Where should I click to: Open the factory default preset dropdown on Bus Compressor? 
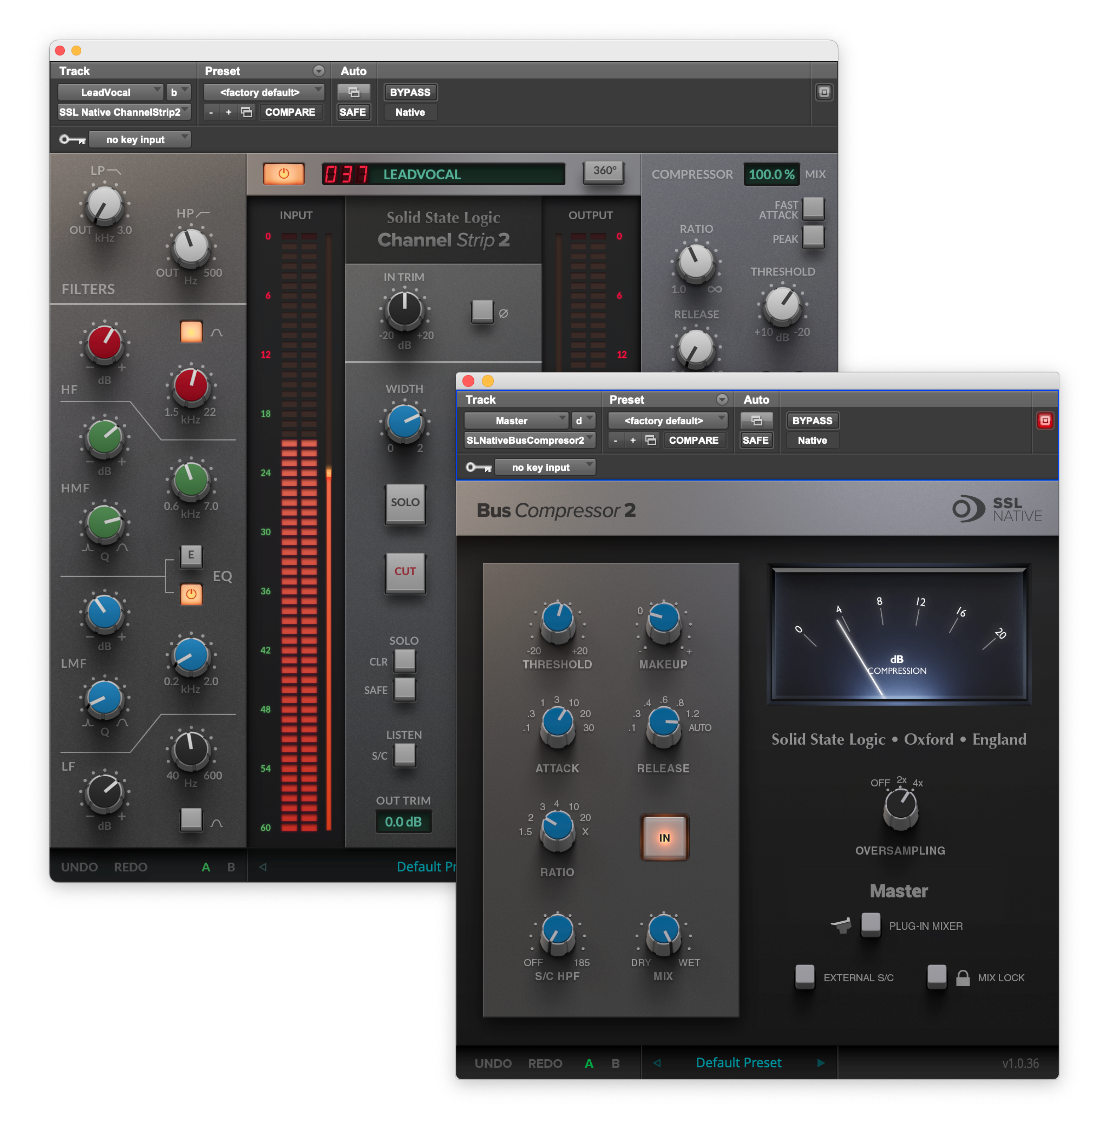click(x=667, y=420)
